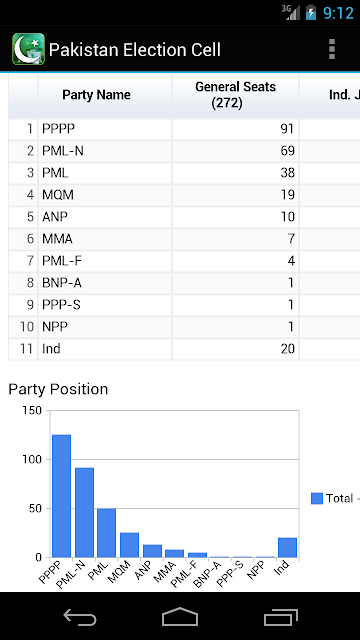Tap the PML-N bar in chart
360x640 pixels.
[x=84, y=513]
